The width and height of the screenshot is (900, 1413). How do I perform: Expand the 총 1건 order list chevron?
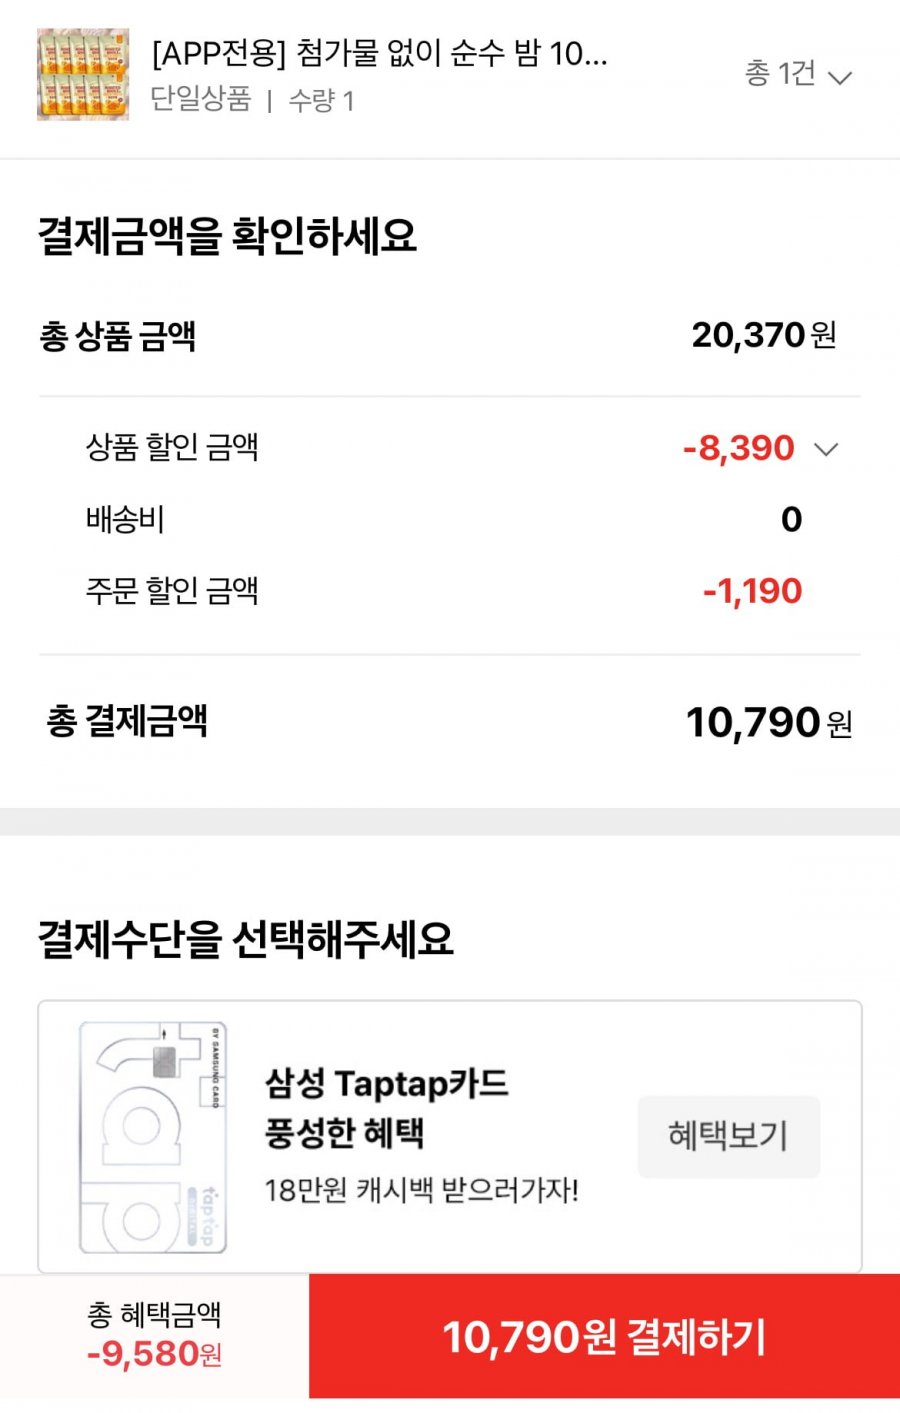coord(841,77)
